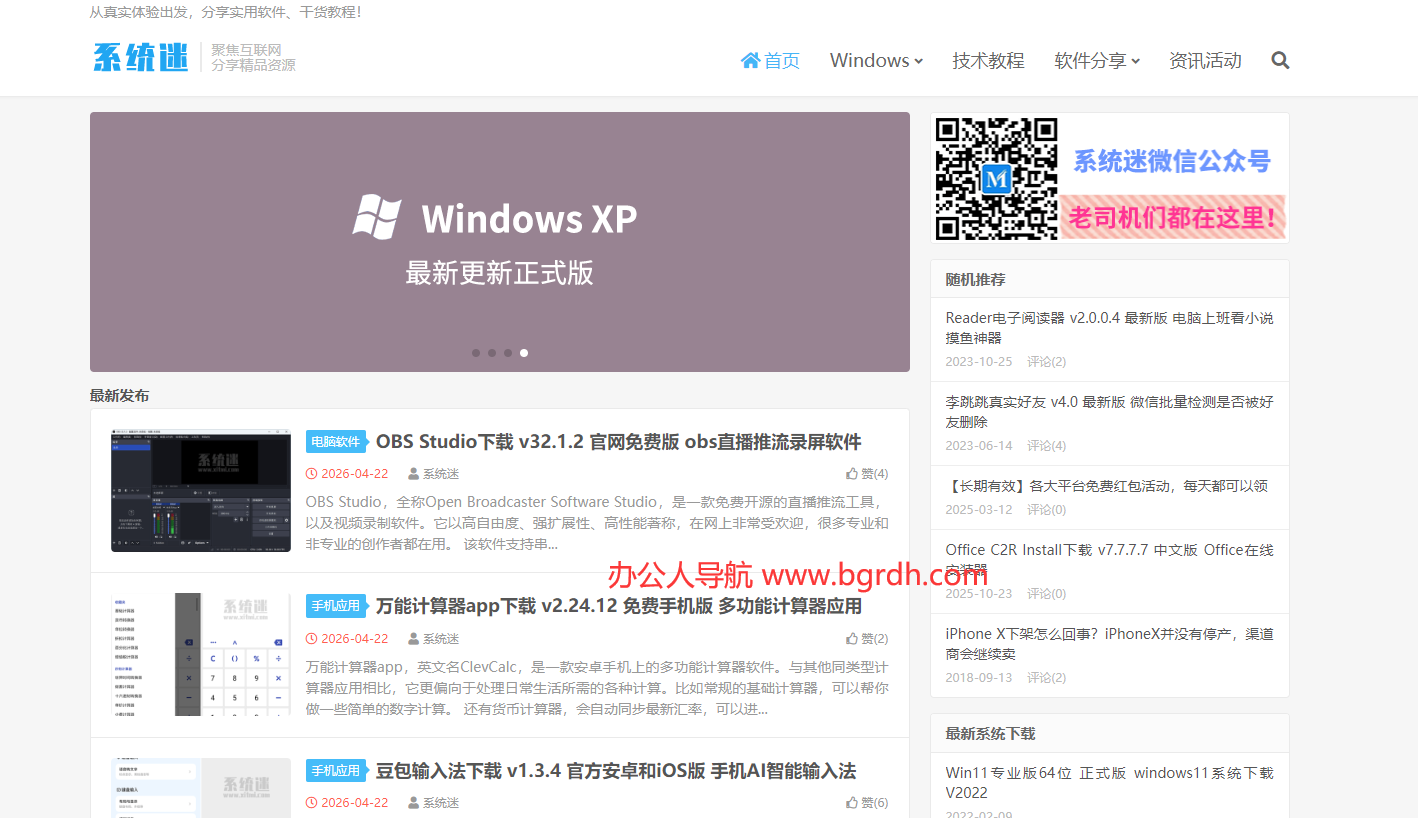Click 系统迷 author on 豆包输入法 post

(x=441, y=803)
